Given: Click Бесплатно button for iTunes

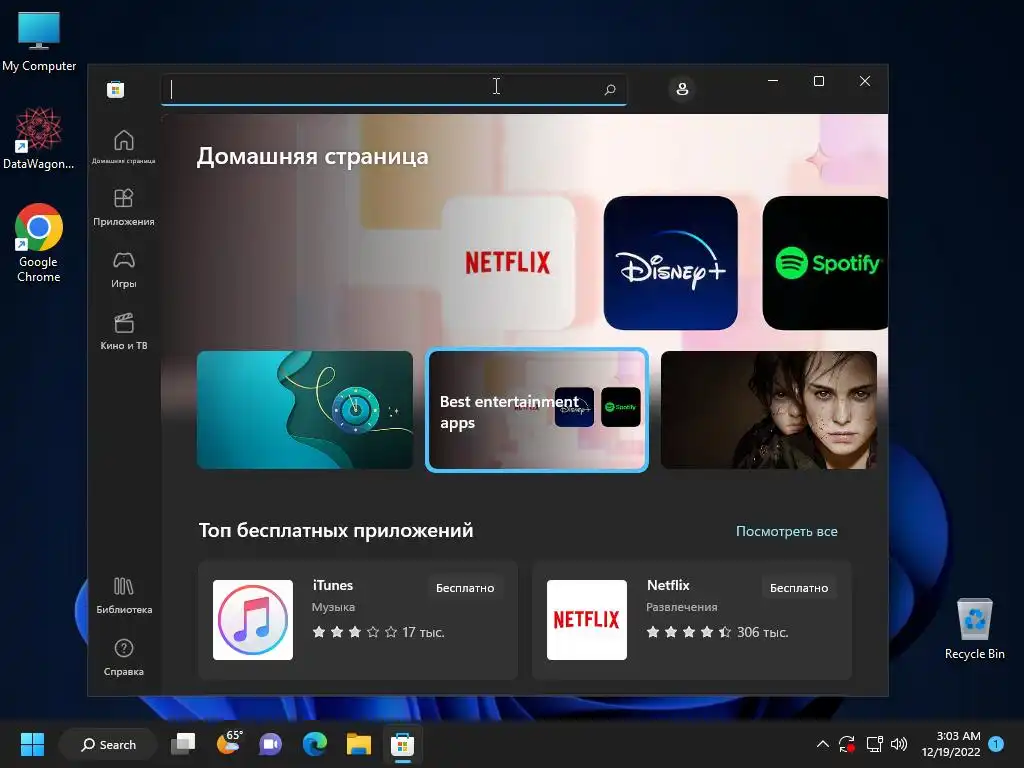Looking at the screenshot, I should point(465,588).
